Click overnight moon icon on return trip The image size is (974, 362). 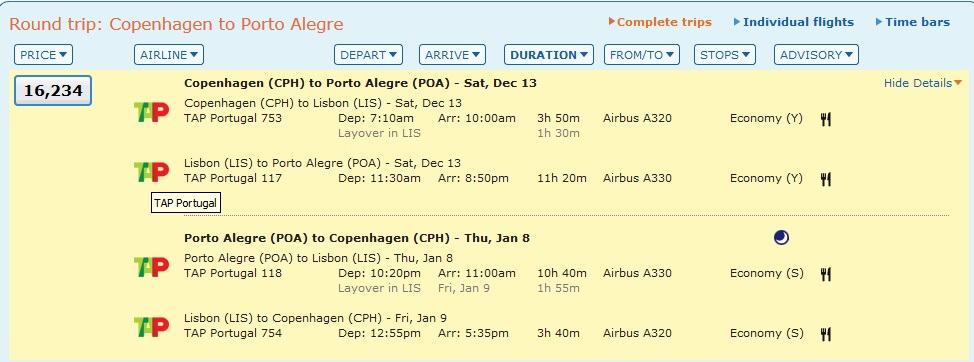click(781, 237)
